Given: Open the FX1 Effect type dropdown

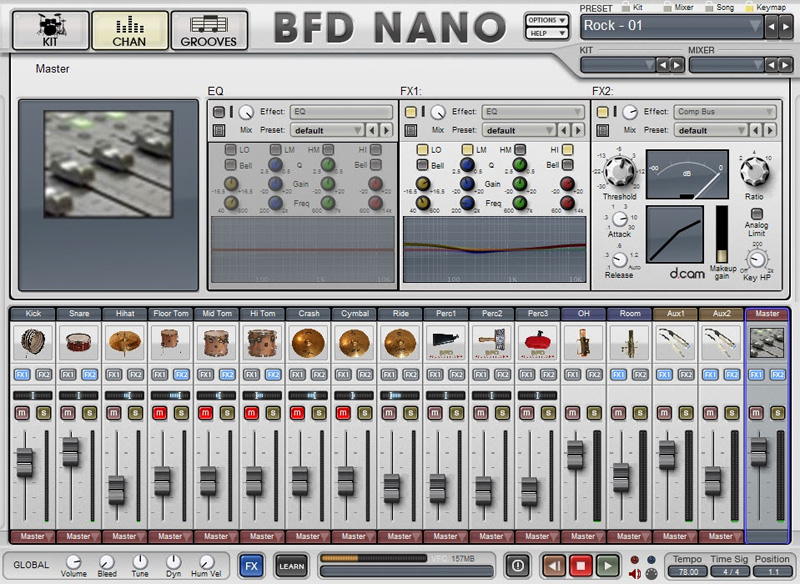Looking at the screenshot, I should [x=533, y=112].
